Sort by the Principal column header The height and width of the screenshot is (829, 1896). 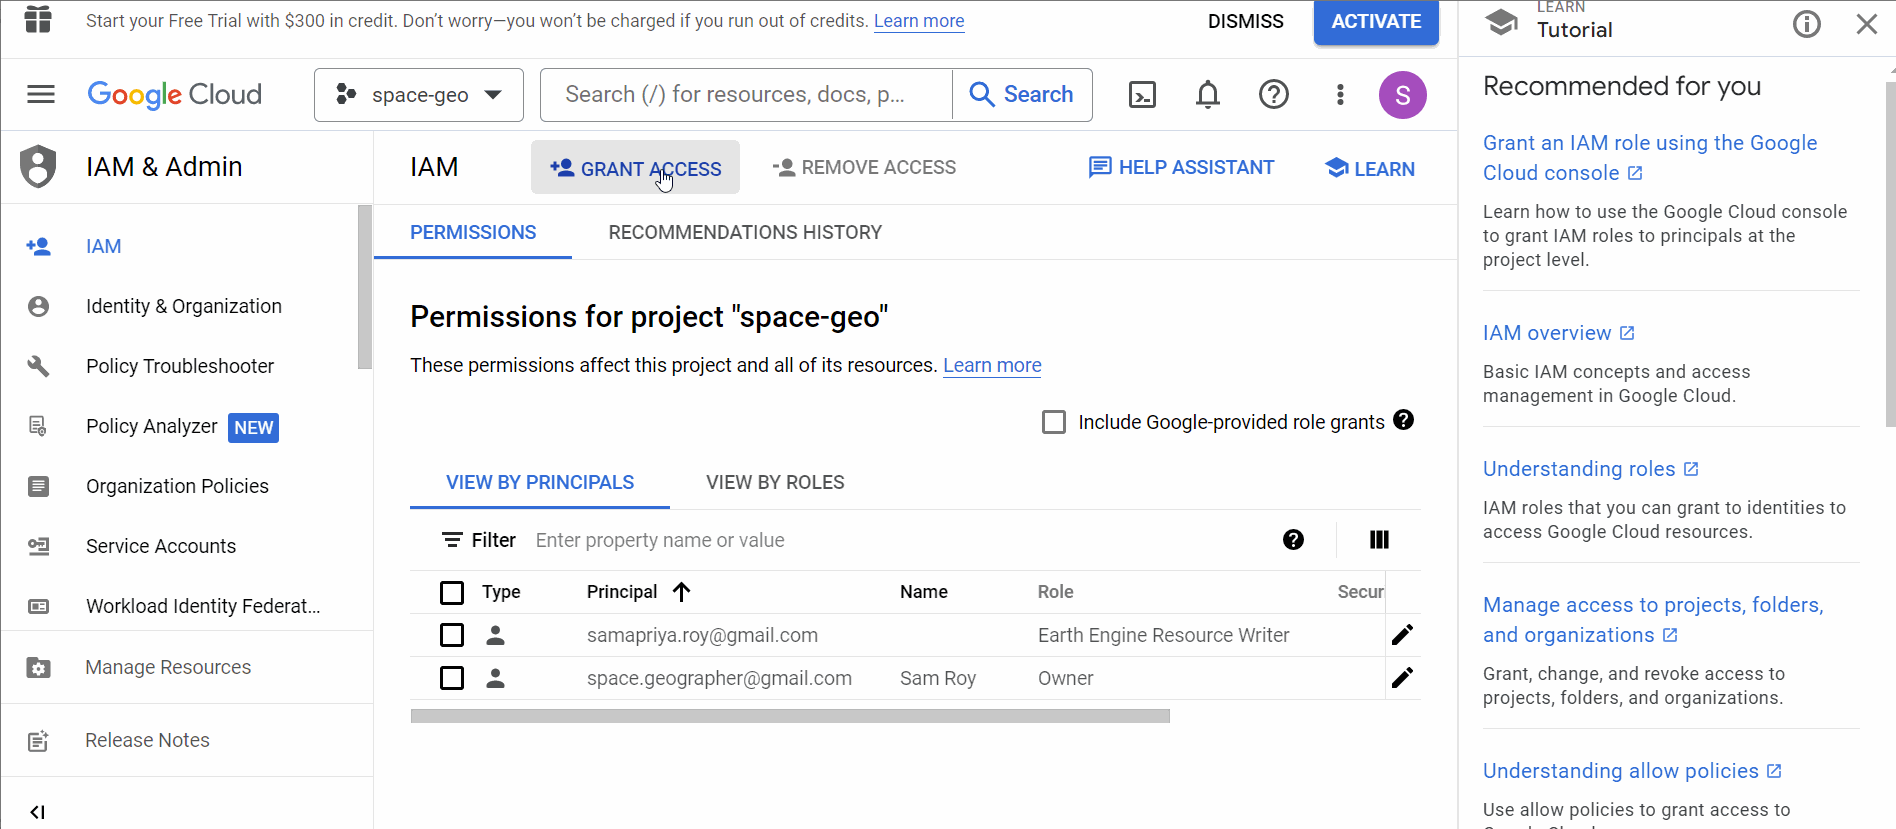coord(638,592)
